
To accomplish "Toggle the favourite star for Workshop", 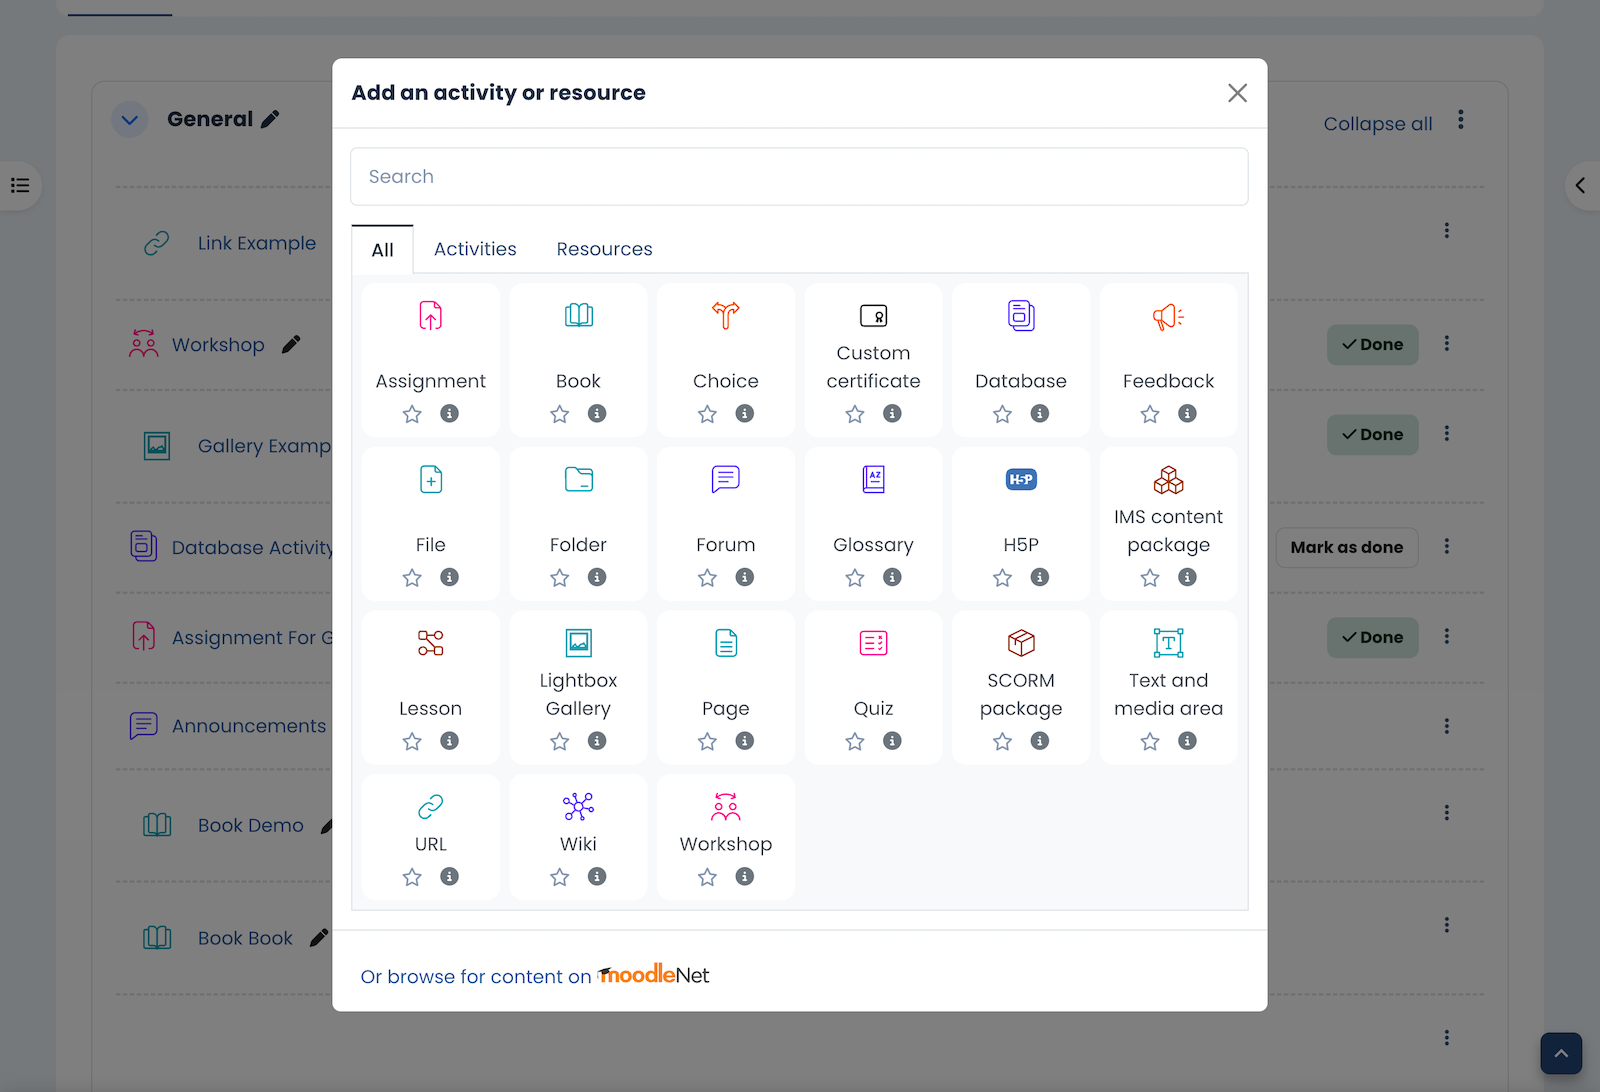I will pyautogui.click(x=707, y=877).
